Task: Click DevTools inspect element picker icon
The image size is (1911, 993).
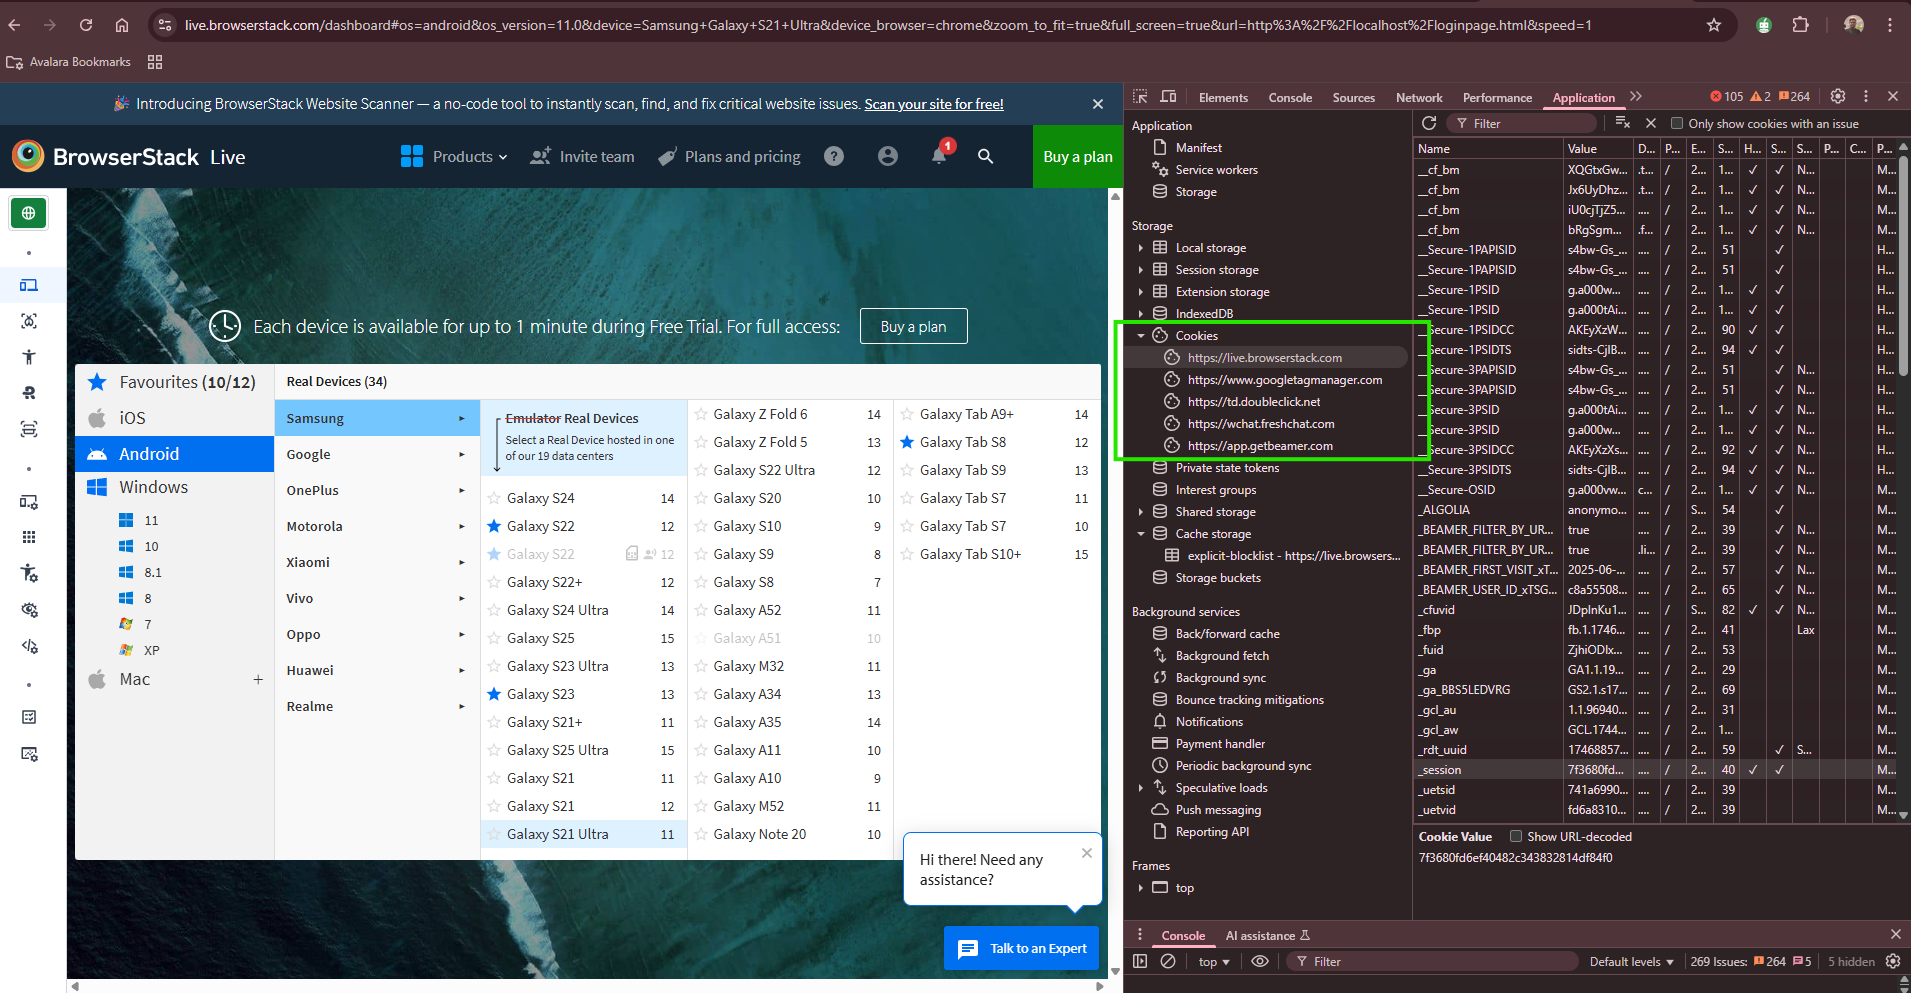Action: click(1140, 97)
